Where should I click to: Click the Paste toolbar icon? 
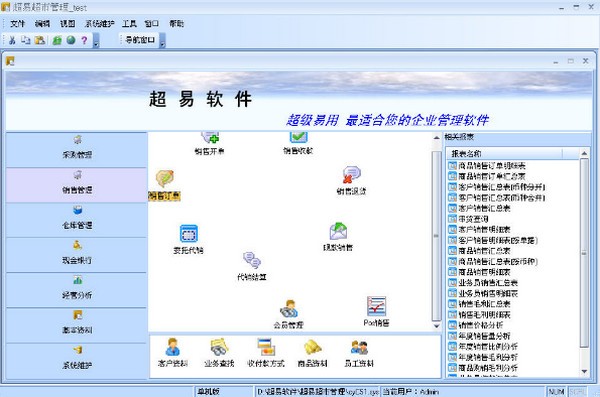tap(40, 40)
